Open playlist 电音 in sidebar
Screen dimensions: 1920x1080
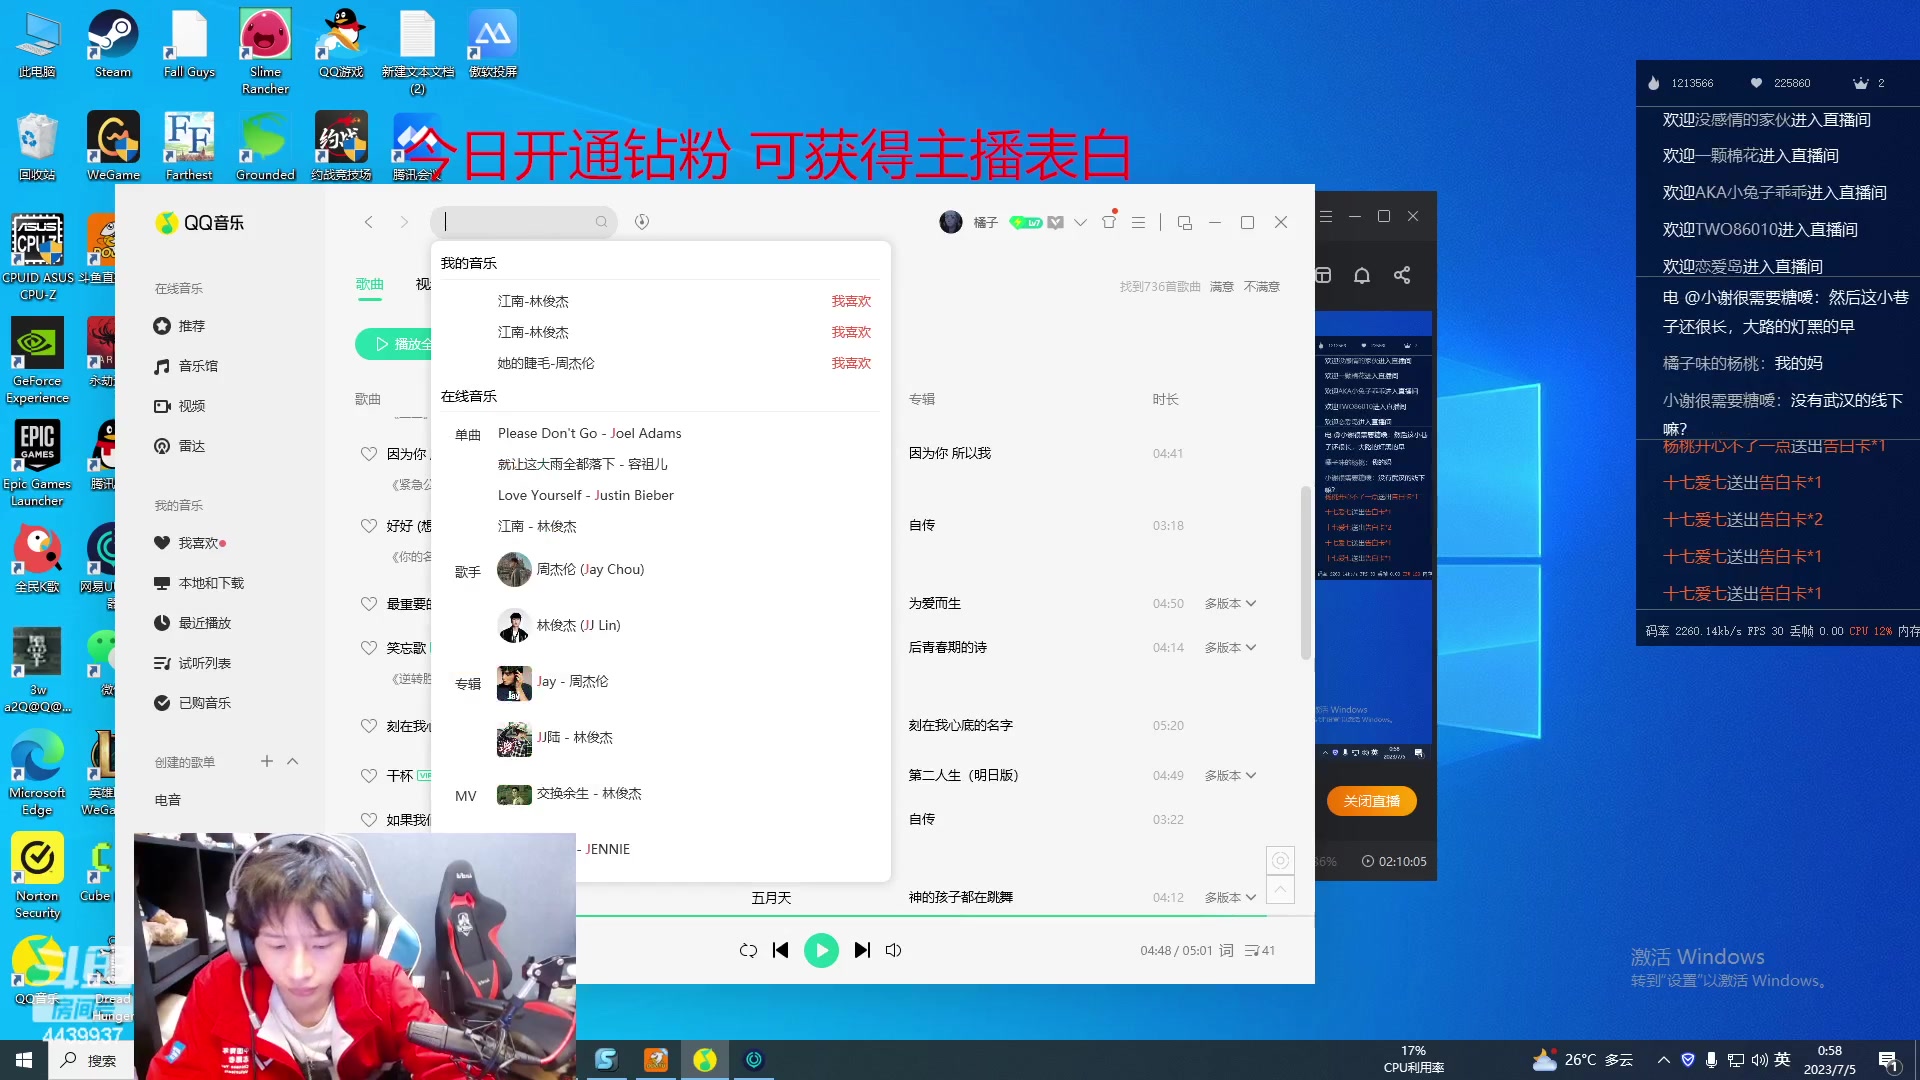[x=168, y=800]
